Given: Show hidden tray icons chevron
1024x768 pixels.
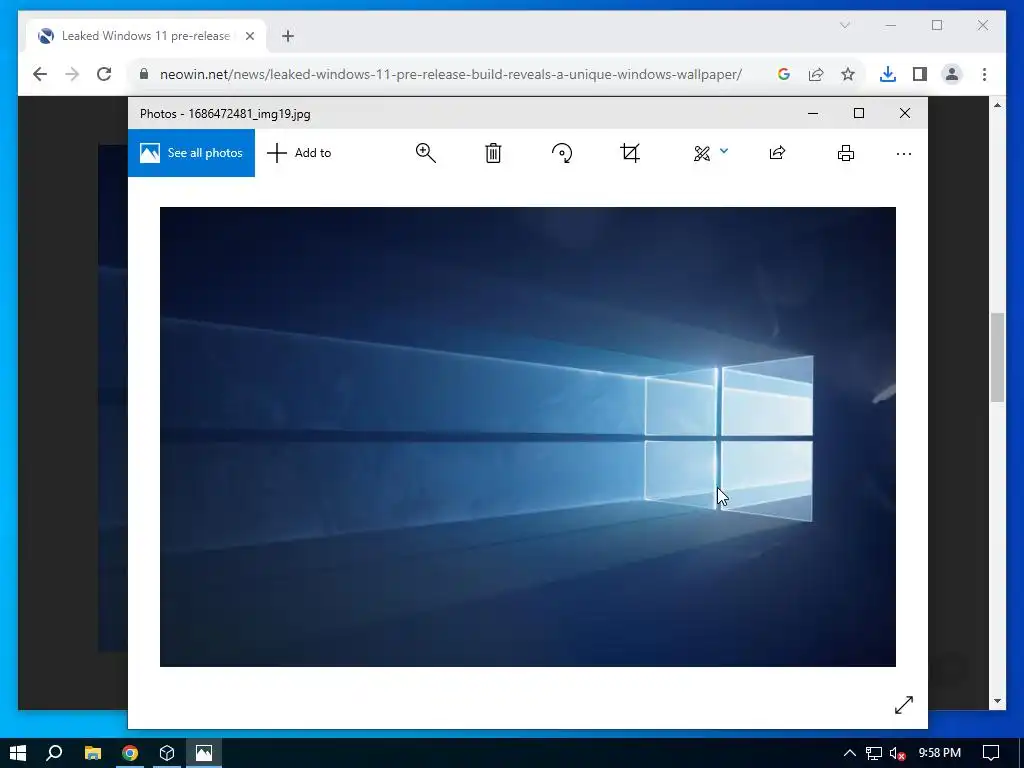Looking at the screenshot, I should pos(850,753).
